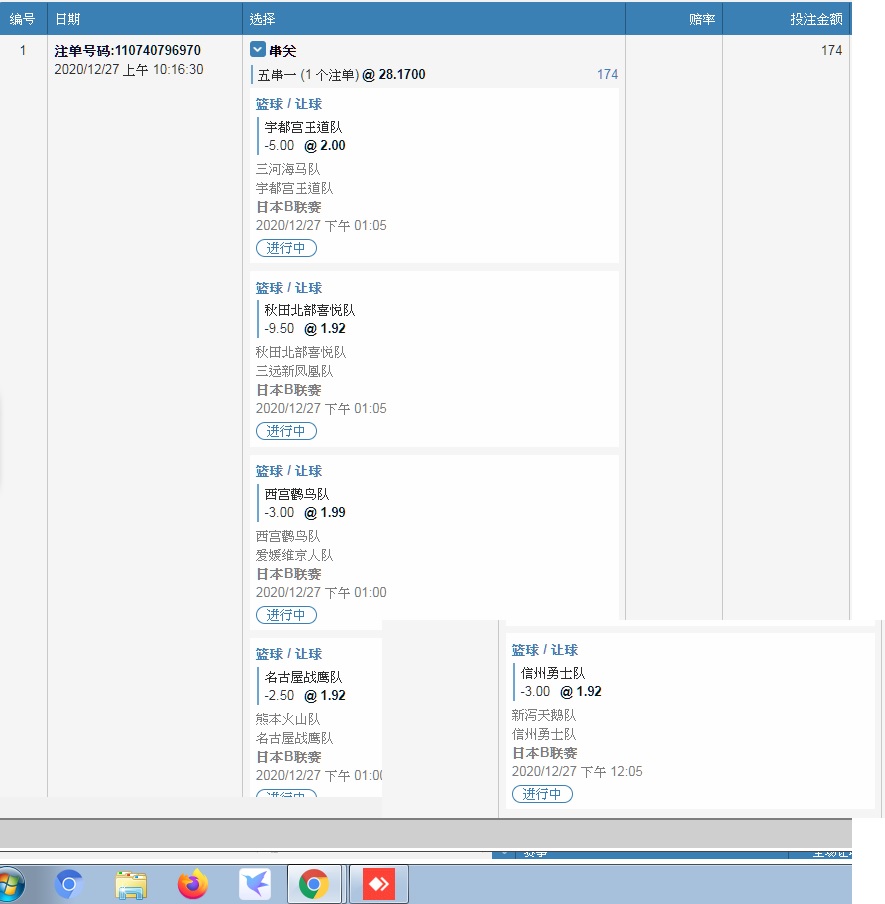Click team name 三河海马队
Image resolution: width=885 pixels, height=904 pixels.
[x=288, y=169]
